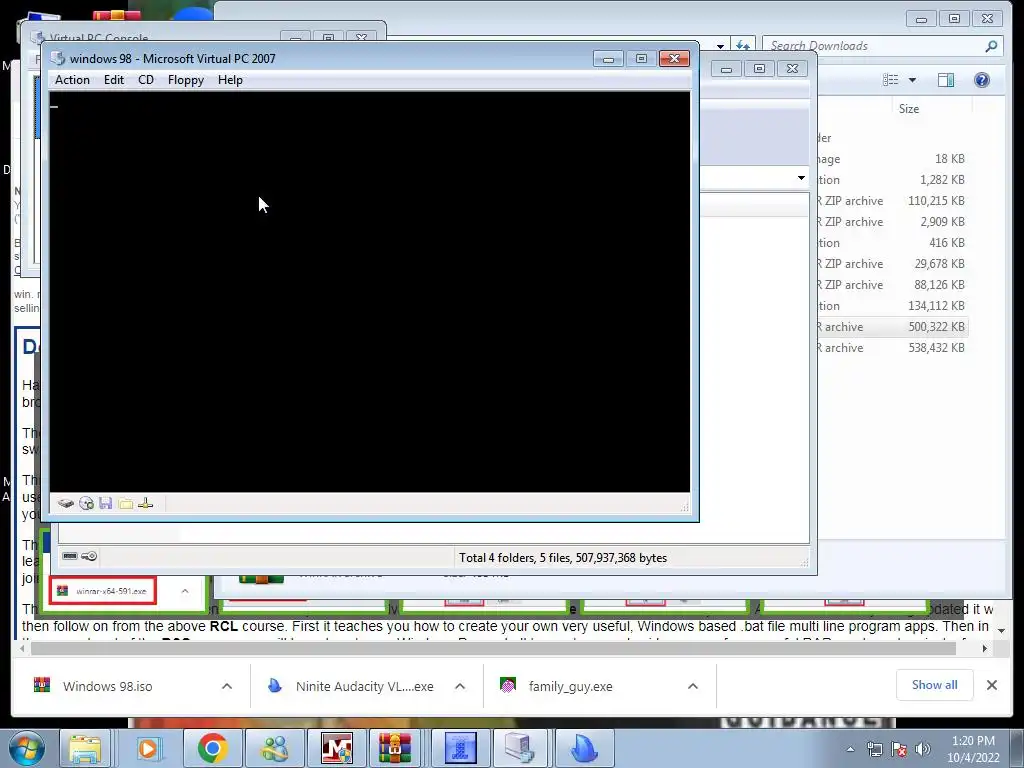This screenshot has width=1024, height=768.
Task: Open the Windows 98.iso download item
Action: 107,686
